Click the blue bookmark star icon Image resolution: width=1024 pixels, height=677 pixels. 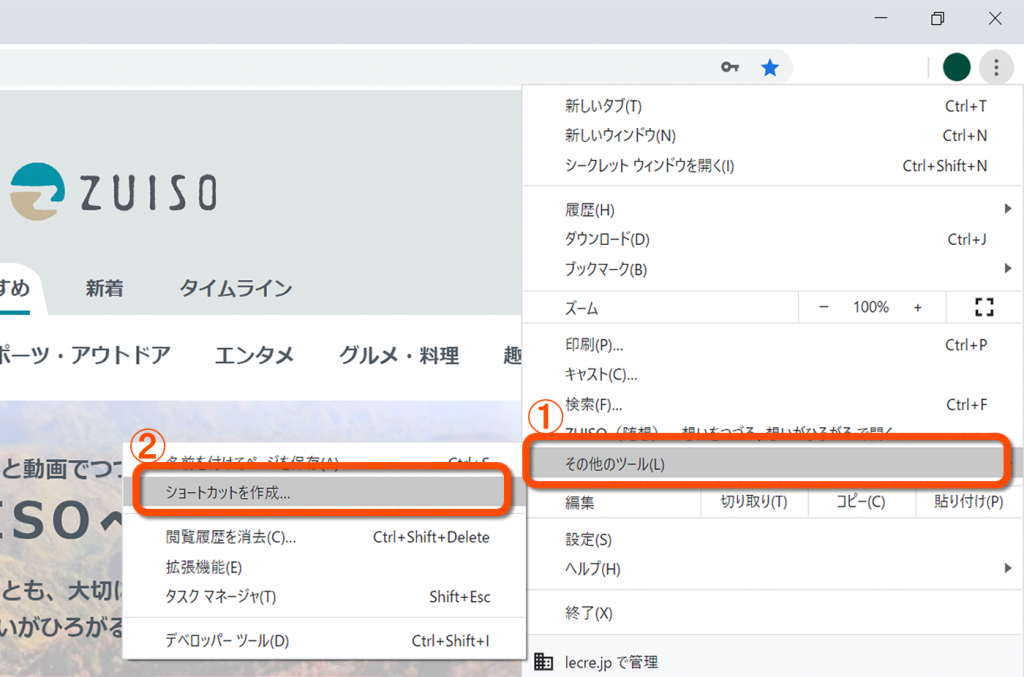(x=770, y=68)
